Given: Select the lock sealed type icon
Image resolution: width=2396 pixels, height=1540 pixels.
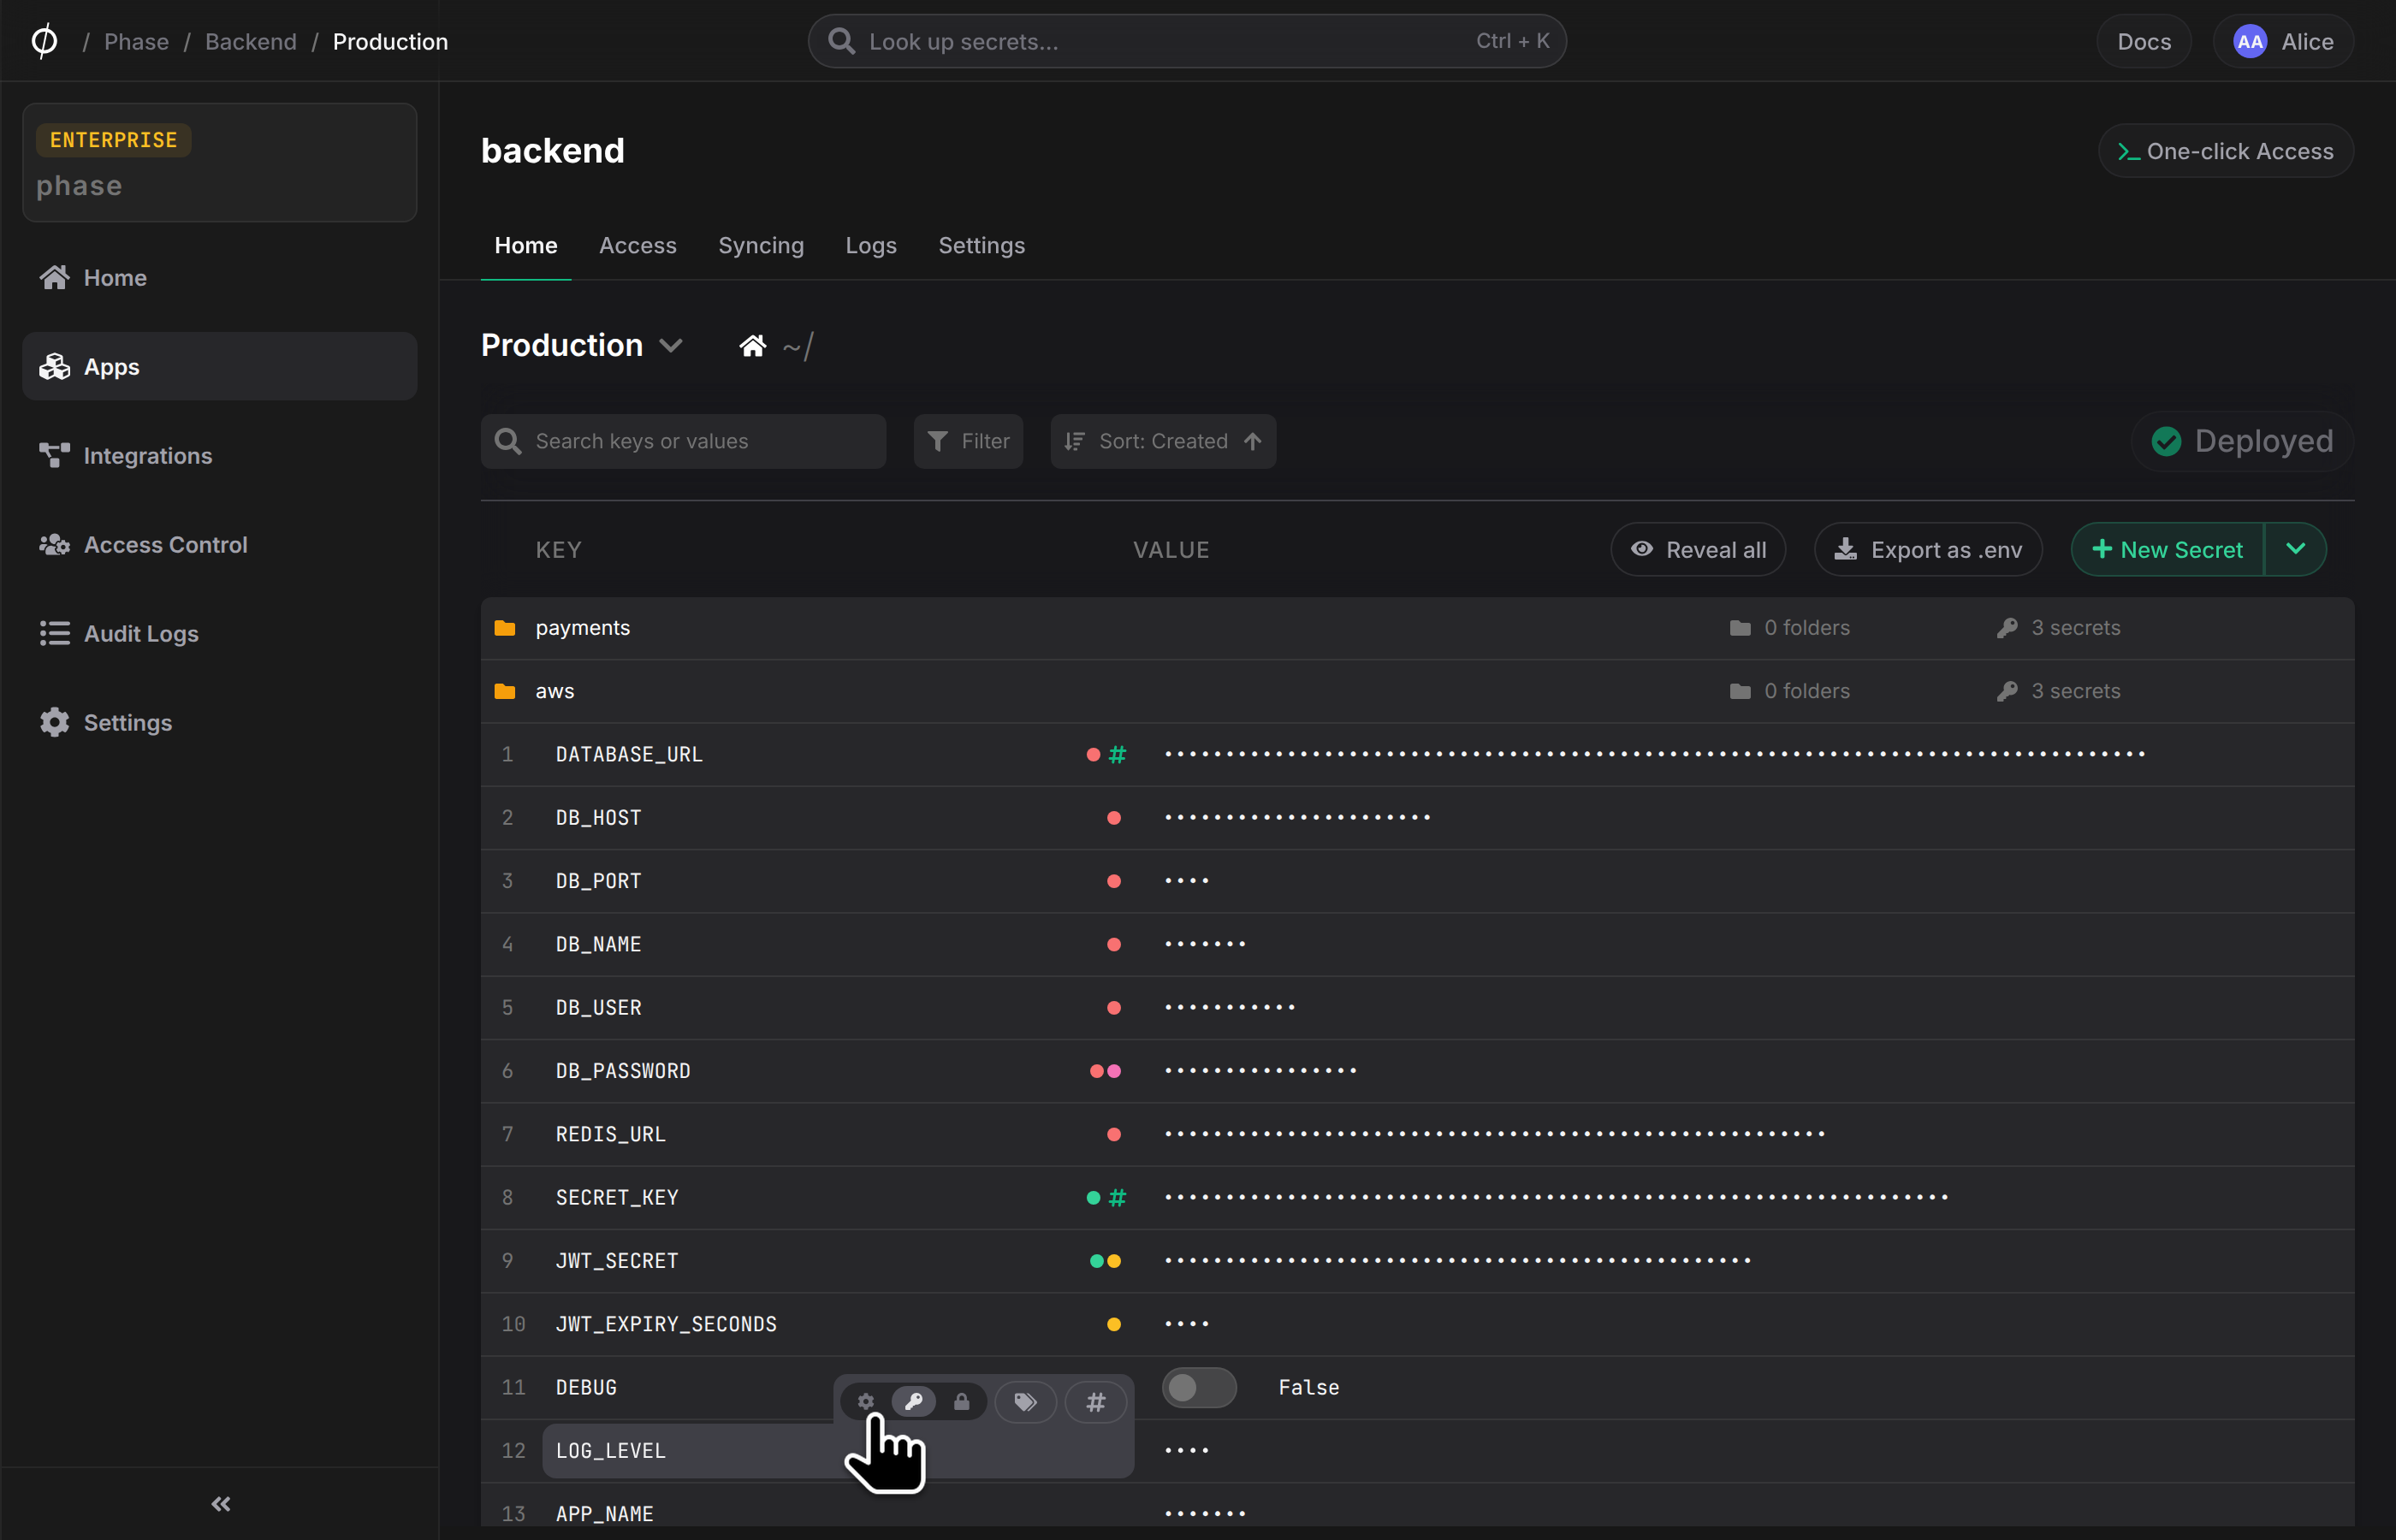Looking at the screenshot, I should pos(961,1401).
